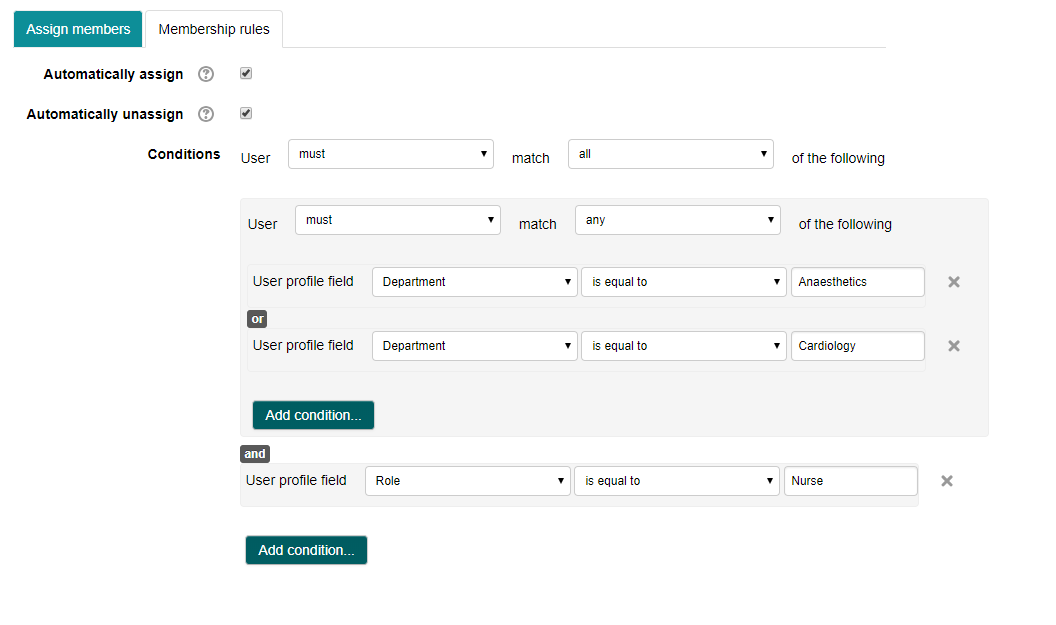Open Department dropdown in Anaesthetics row
The width and height of the screenshot is (1056, 625).
pos(474,282)
